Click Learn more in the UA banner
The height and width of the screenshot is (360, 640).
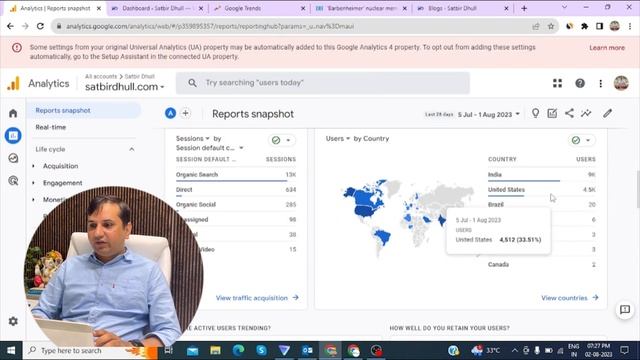pos(607,48)
